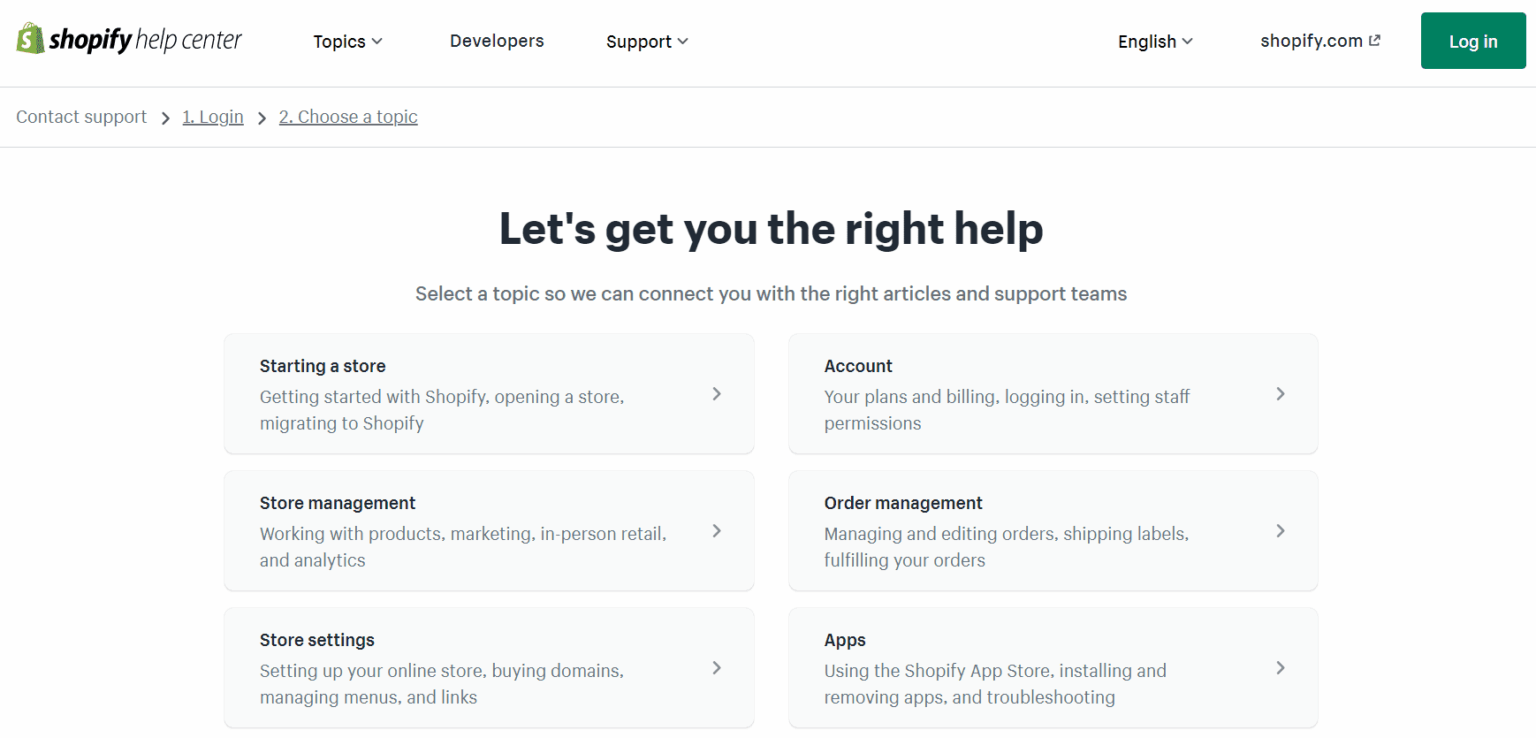
Task: Click the chevron arrow on Store settings card
Action: pyautogui.click(x=716, y=668)
